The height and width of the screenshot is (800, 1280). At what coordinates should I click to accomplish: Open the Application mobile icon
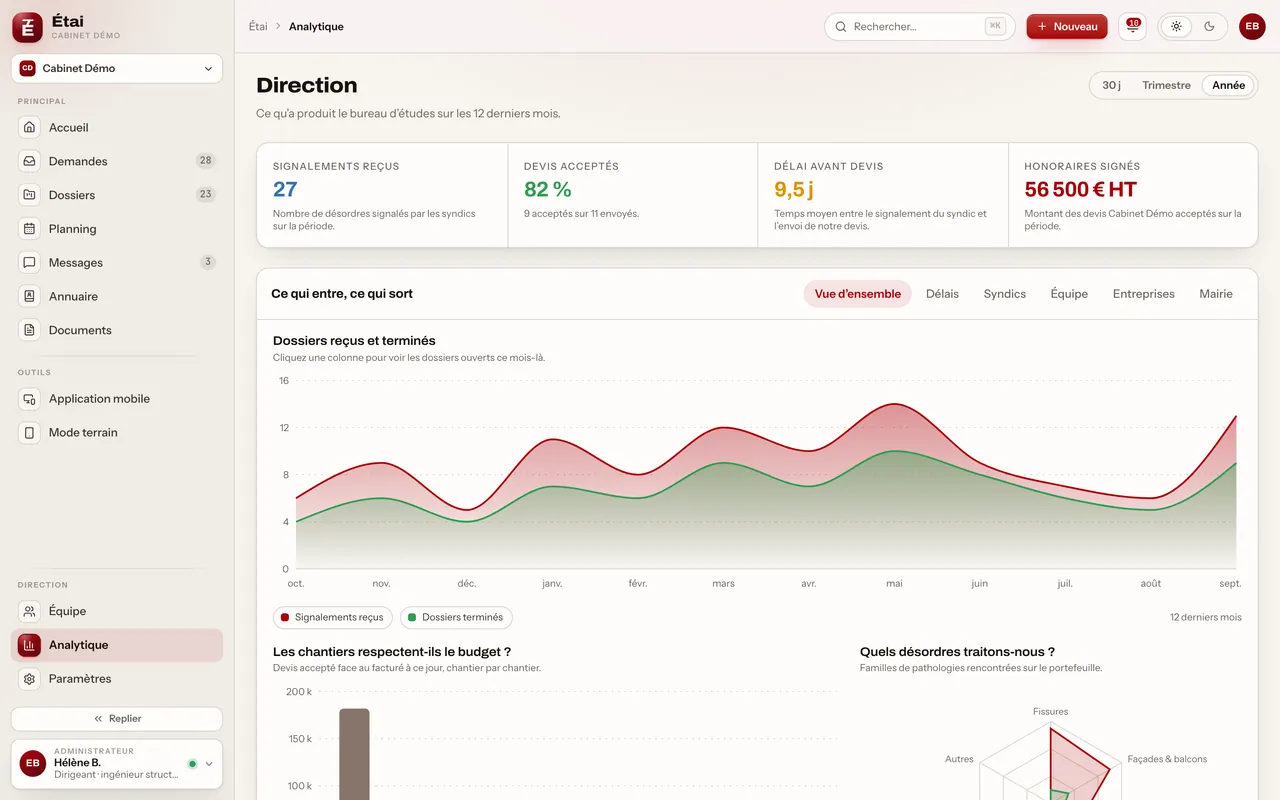(29, 399)
